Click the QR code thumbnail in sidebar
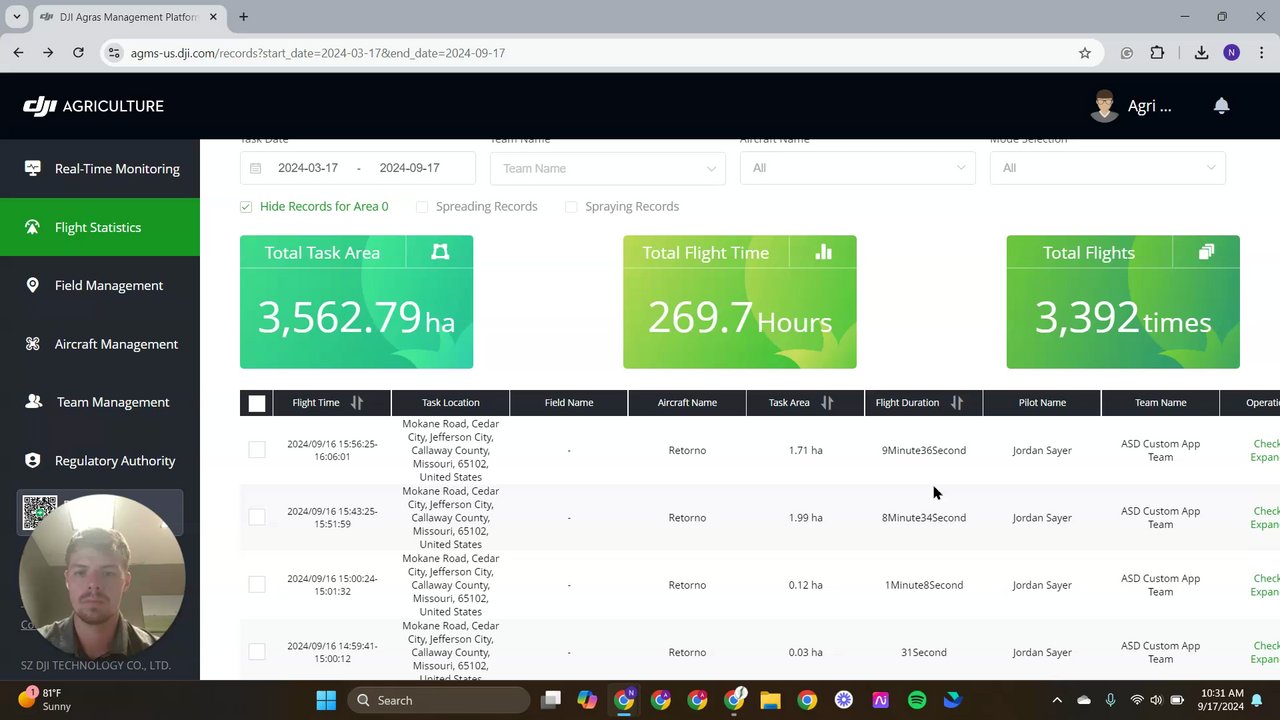Screen dimensions: 1280x720 click(40, 513)
